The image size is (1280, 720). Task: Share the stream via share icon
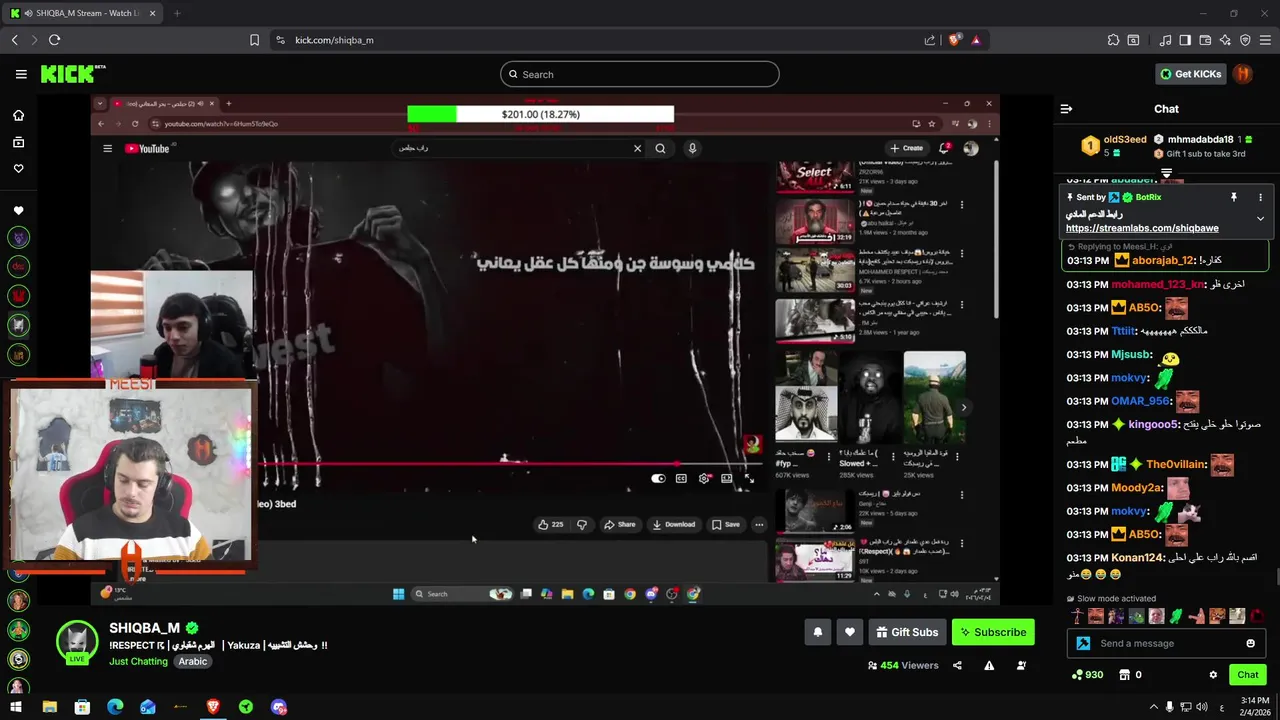[957, 665]
